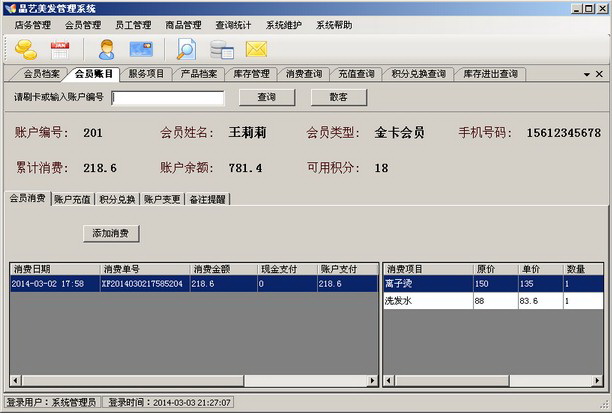
Task: Select the 会员账目 tab
Action: [93, 74]
